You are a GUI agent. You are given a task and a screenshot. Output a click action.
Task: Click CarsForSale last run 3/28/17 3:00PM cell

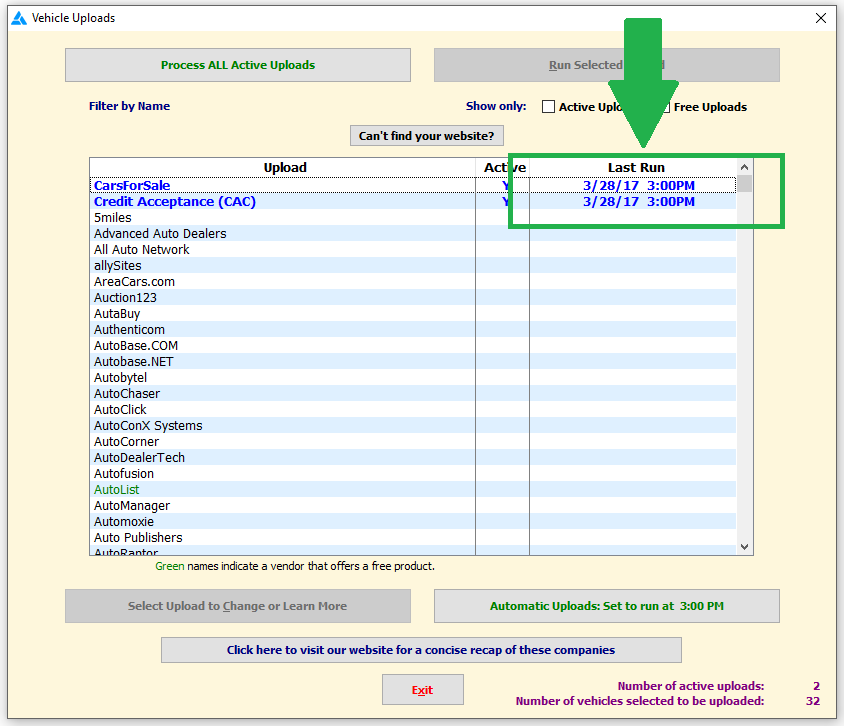[x=633, y=185]
